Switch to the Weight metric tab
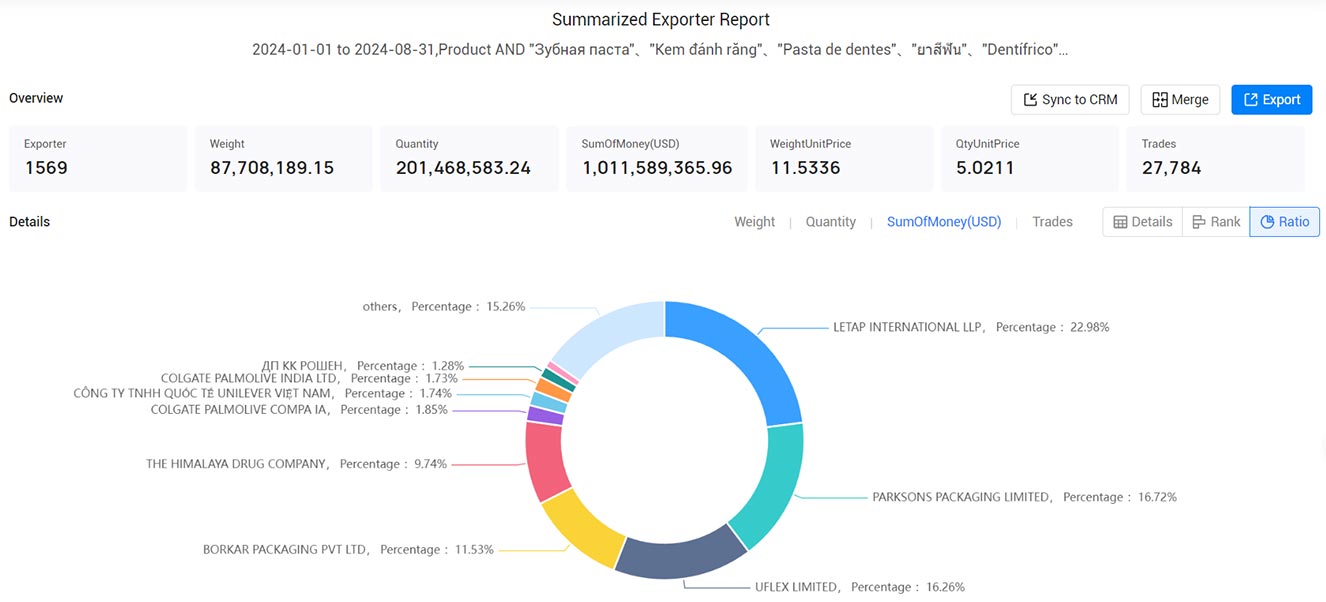Viewport: 1326px width, 602px height. click(754, 222)
